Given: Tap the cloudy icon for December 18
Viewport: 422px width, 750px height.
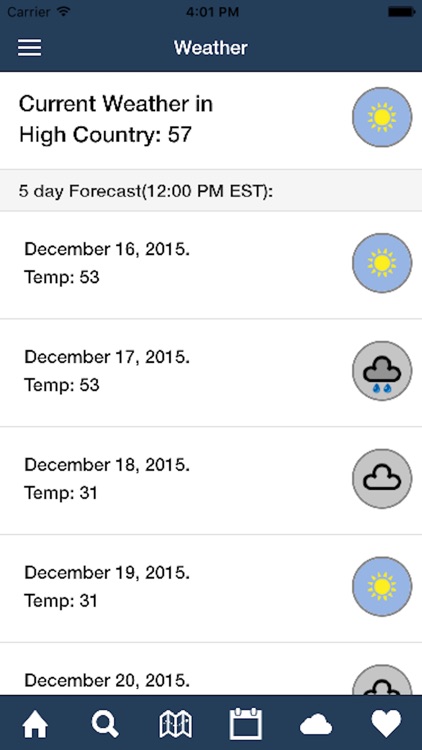Looking at the screenshot, I should click(x=382, y=478).
